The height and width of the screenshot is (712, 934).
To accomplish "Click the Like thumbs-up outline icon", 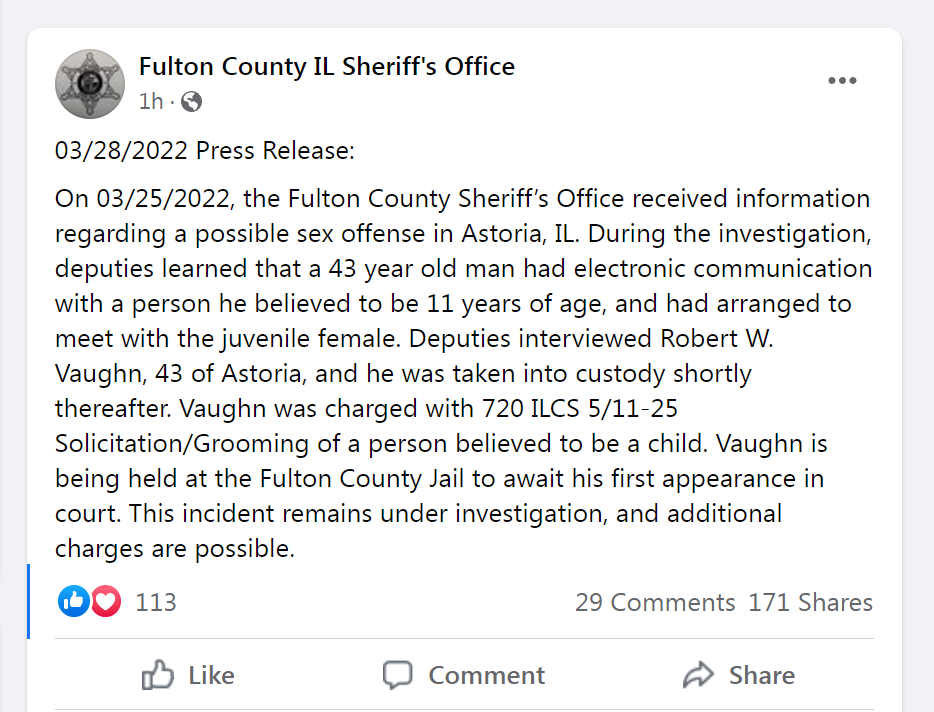I will point(157,675).
